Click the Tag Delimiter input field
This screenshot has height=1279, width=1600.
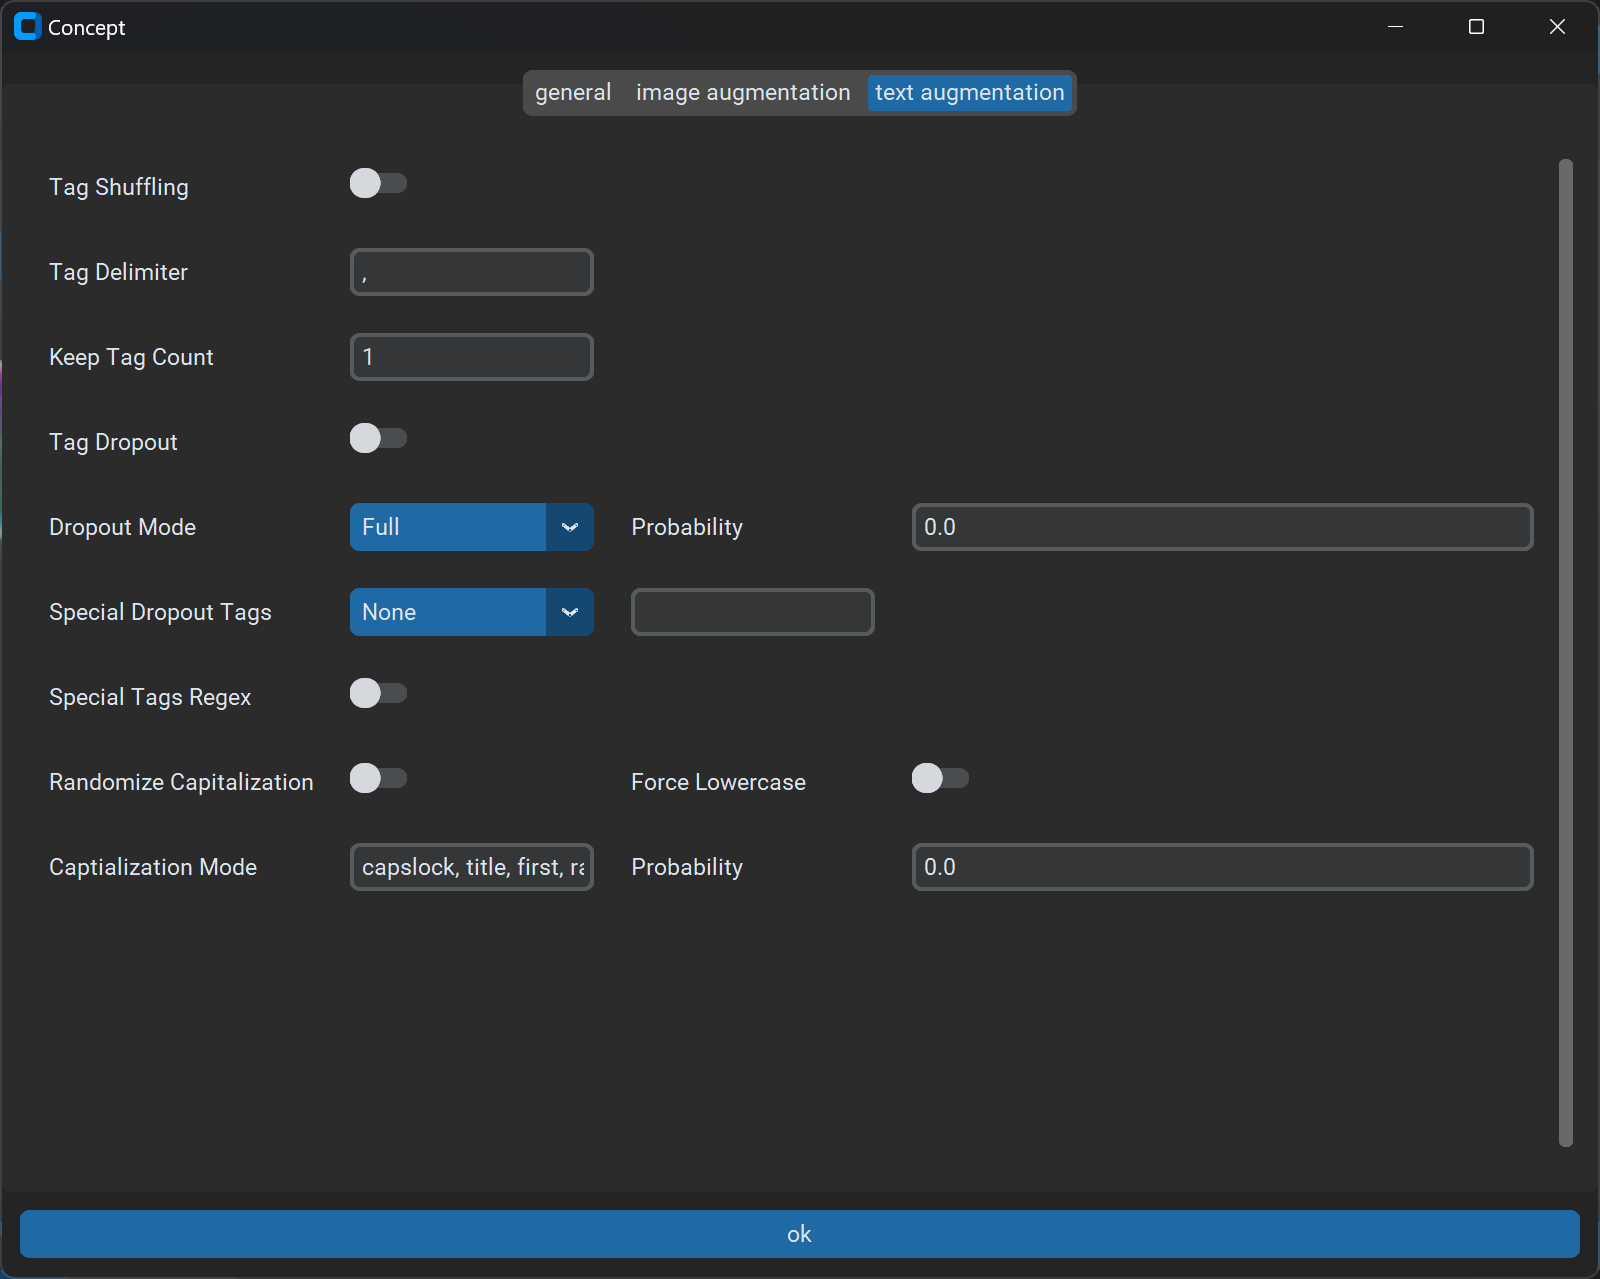point(472,272)
